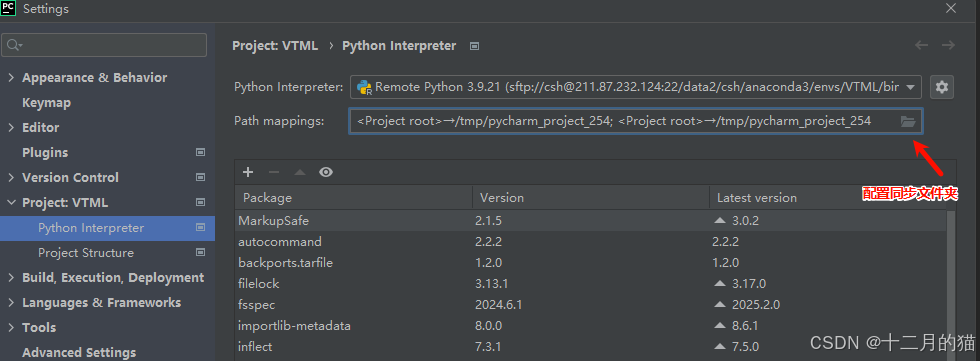Click the back navigation arrow
Image resolution: width=980 pixels, height=361 pixels.
(921, 45)
